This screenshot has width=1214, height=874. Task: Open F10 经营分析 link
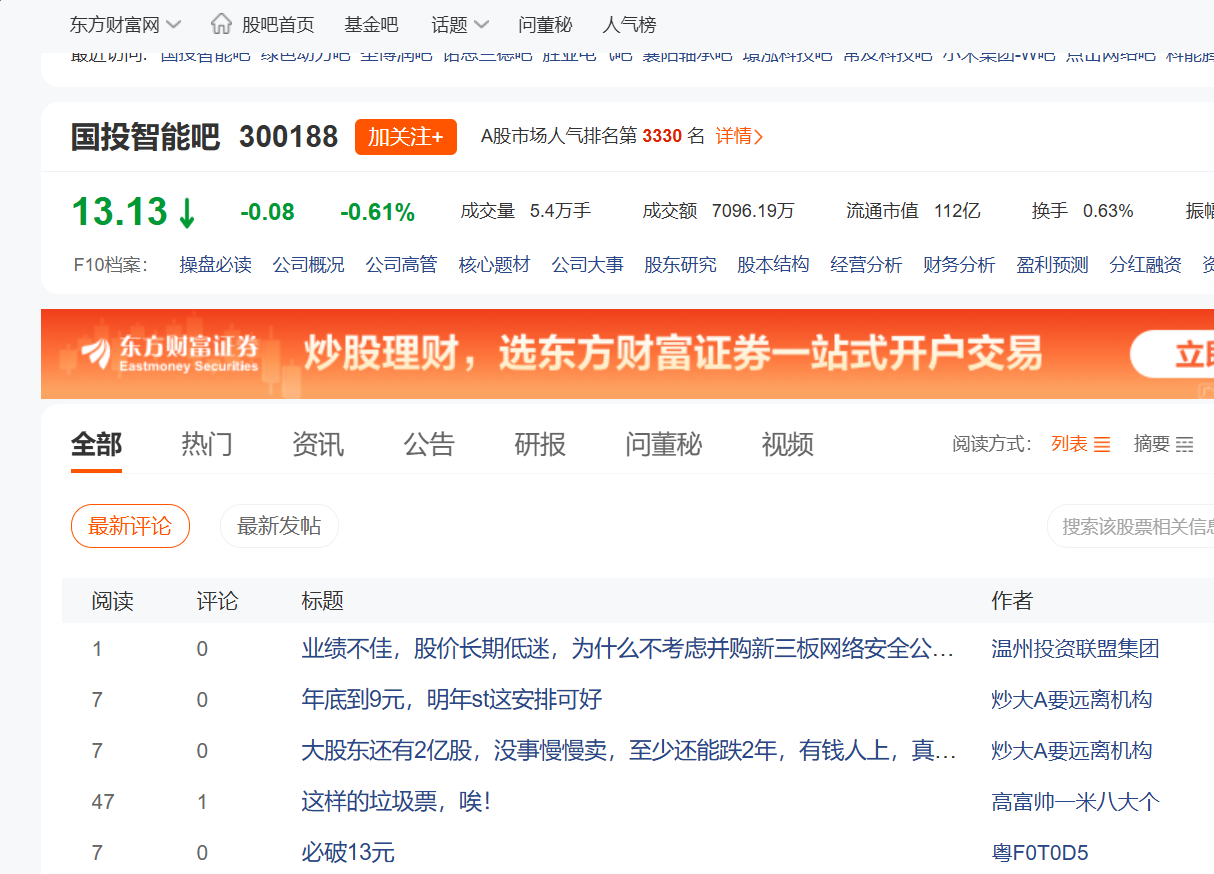(x=866, y=265)
